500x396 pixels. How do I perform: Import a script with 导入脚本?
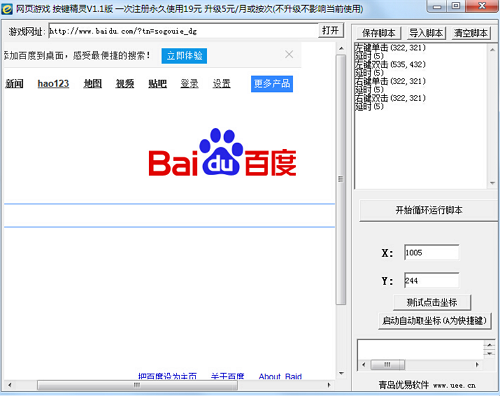point(426,33)
